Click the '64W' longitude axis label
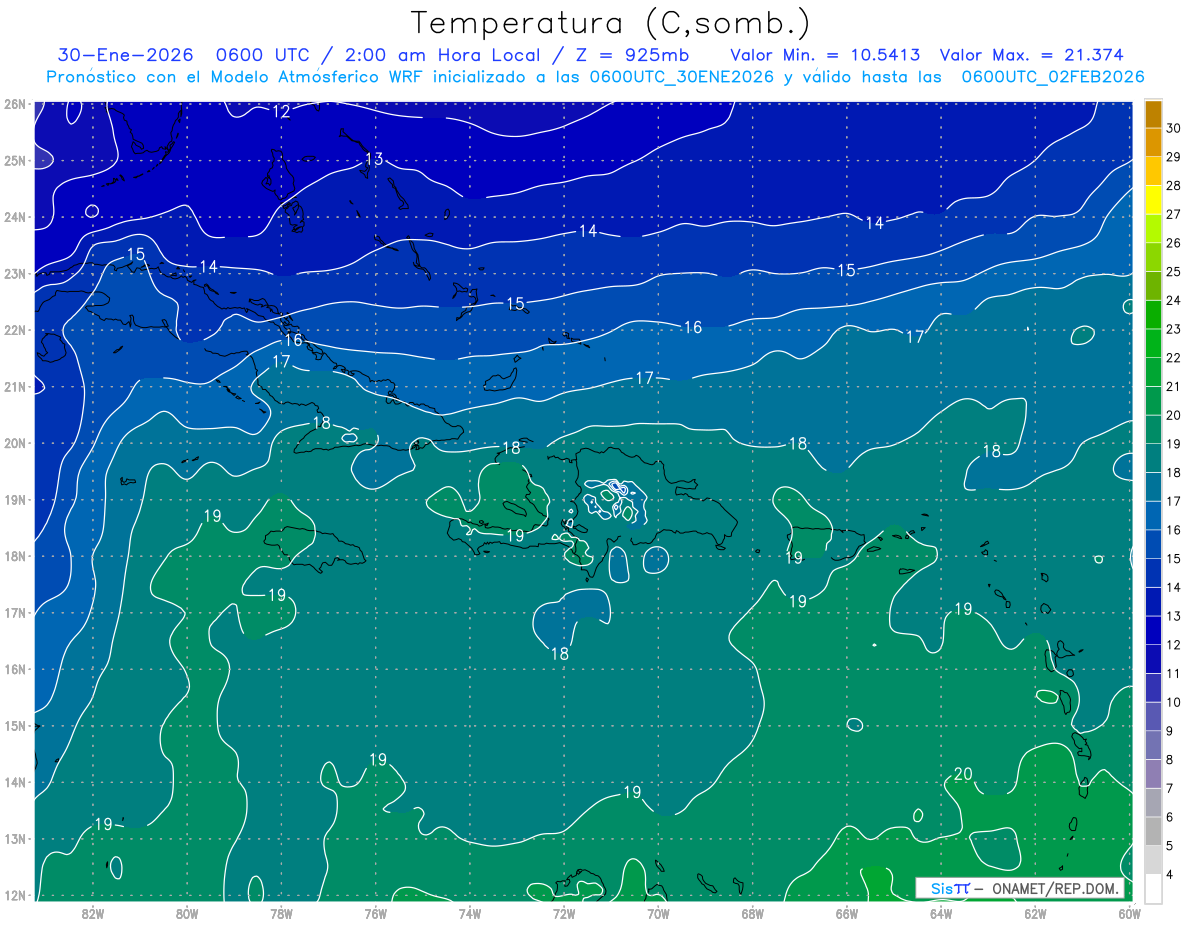The image size is (1200, 927). click(x=941, y=912)
